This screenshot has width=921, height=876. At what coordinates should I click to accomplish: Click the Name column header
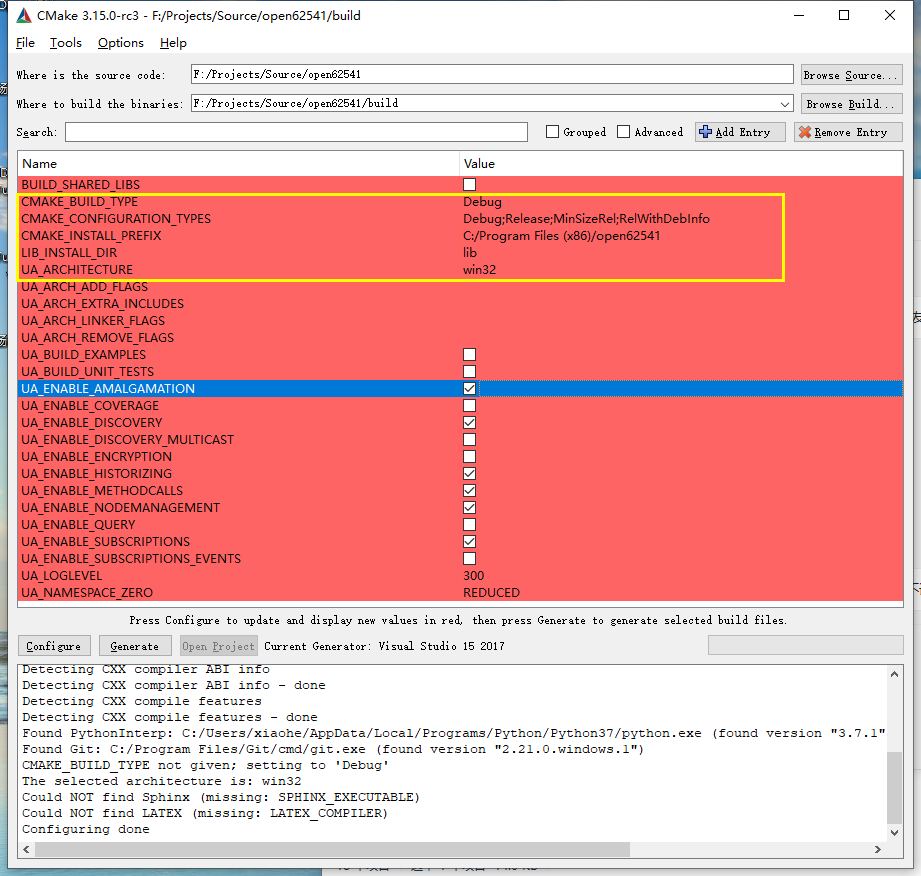pos(238,163)
